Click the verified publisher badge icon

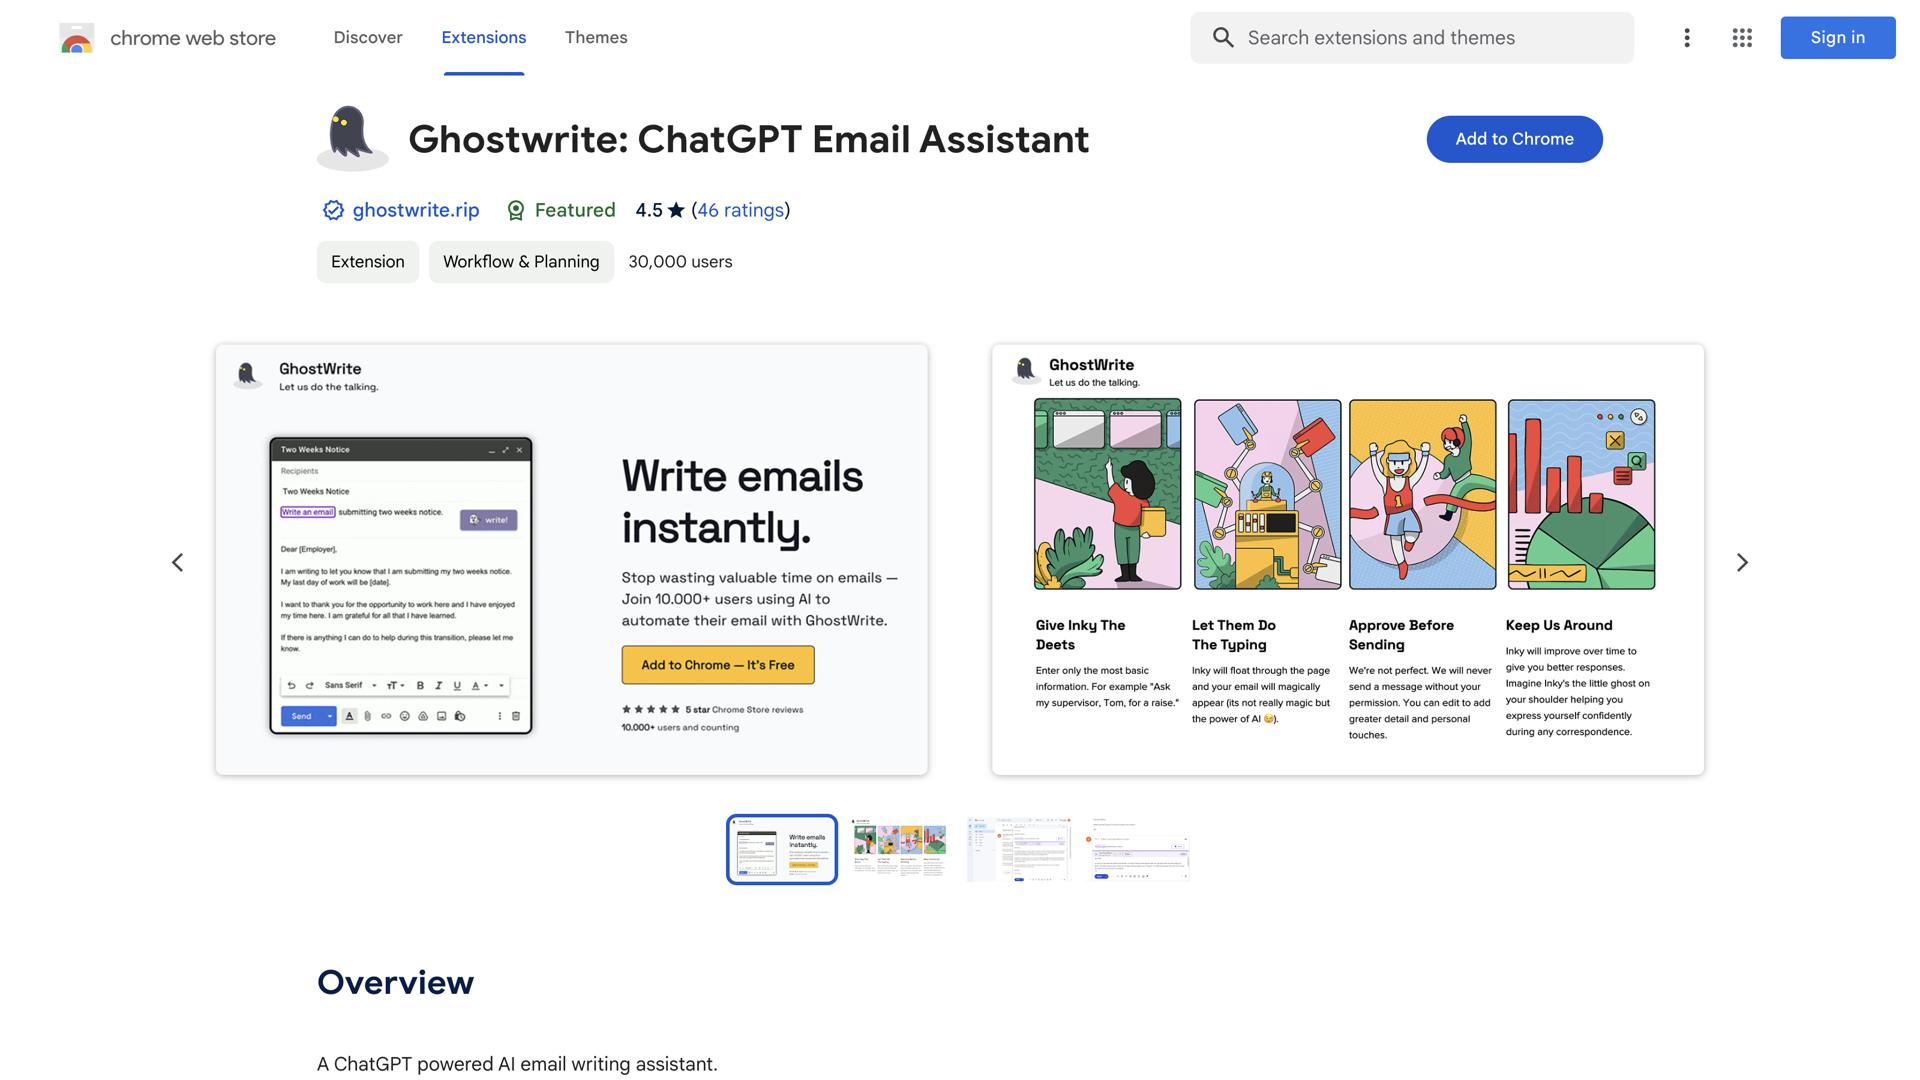tap(333, 210)
